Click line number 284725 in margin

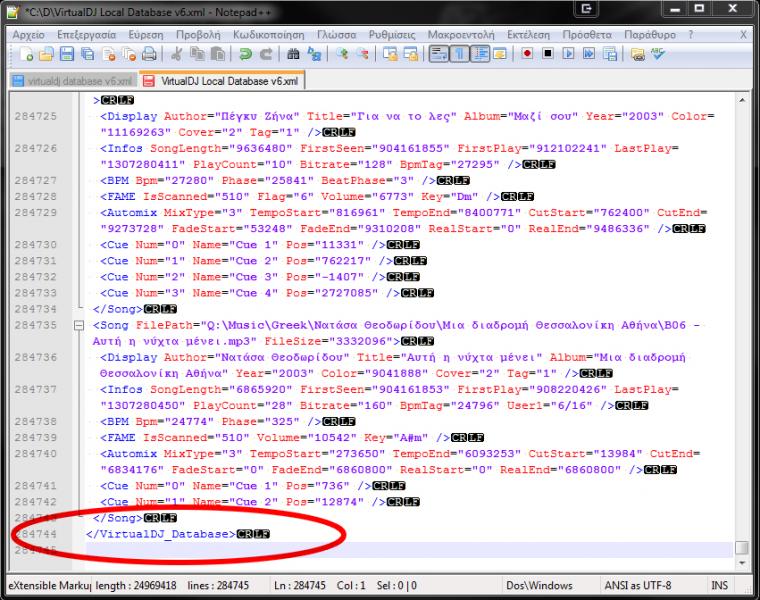pos(36,116)
